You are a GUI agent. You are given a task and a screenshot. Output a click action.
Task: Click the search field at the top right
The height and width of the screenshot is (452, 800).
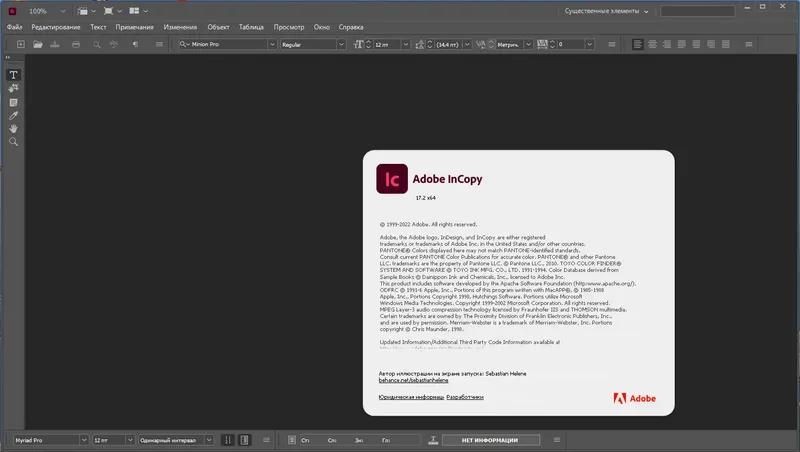697,11
